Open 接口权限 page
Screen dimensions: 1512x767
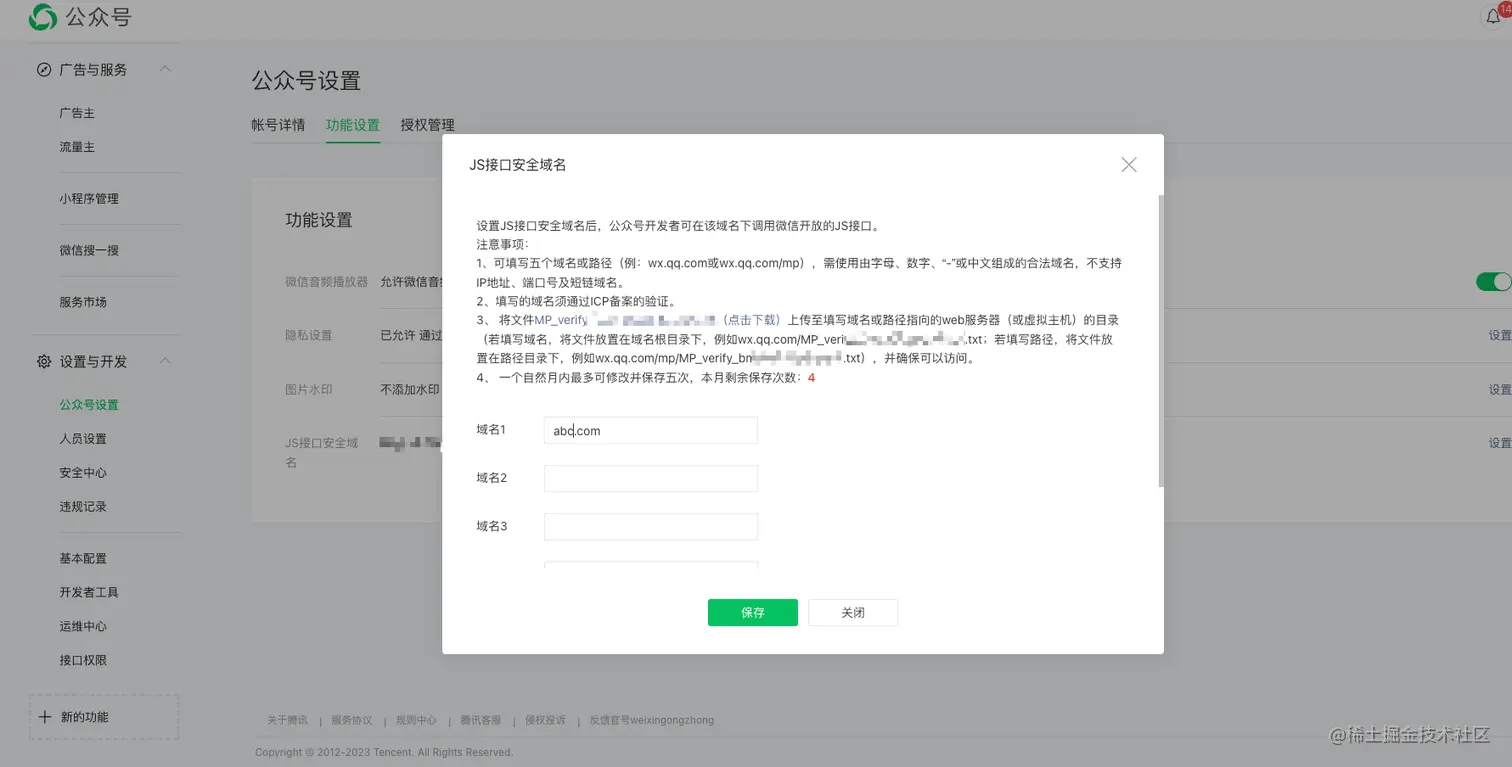(x=83, y=661)
